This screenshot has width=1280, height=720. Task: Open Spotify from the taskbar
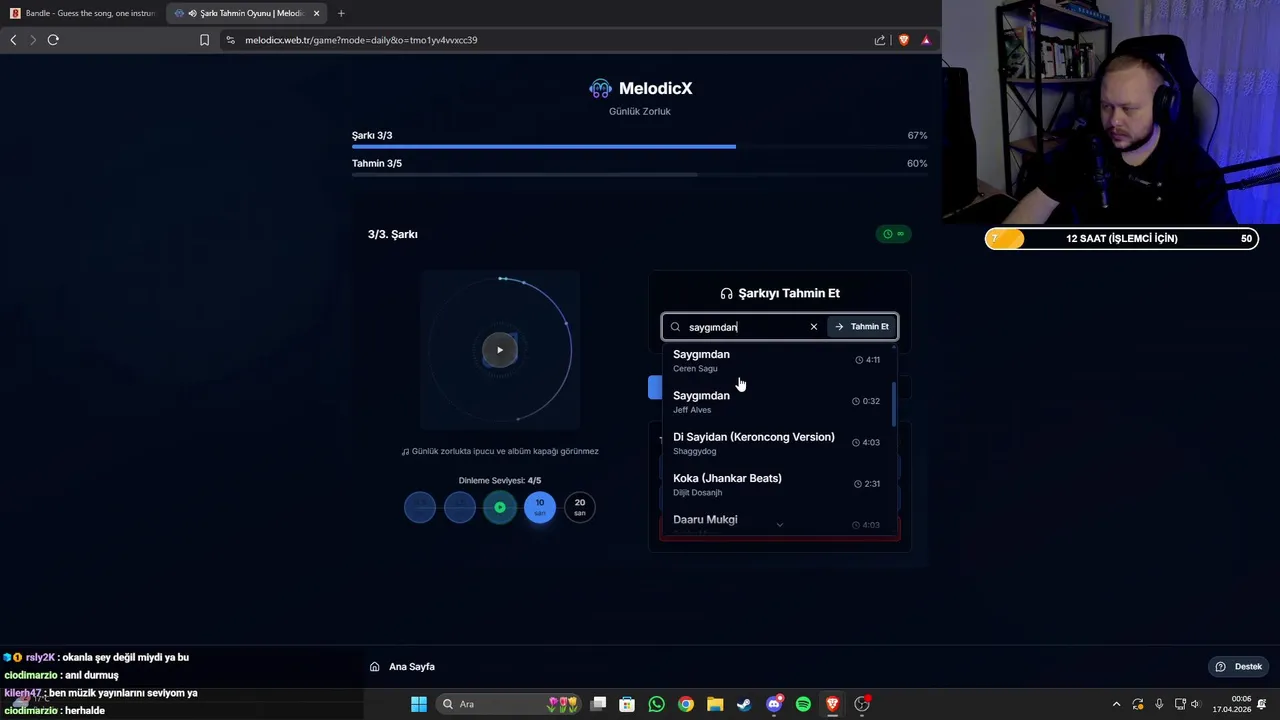click(803, 704)
